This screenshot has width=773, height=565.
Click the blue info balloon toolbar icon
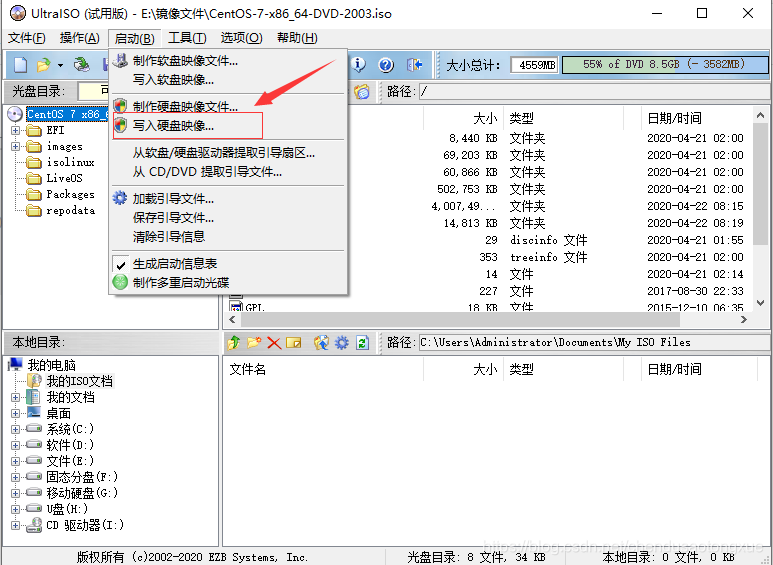pyautogui.click(x=358, y=65)
